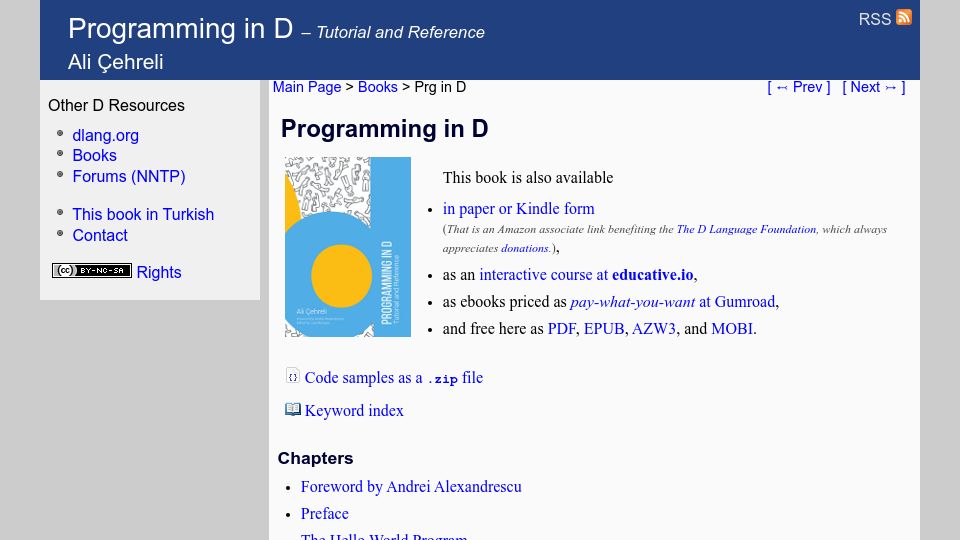Open The D Language Foundation link

point(746,229)
